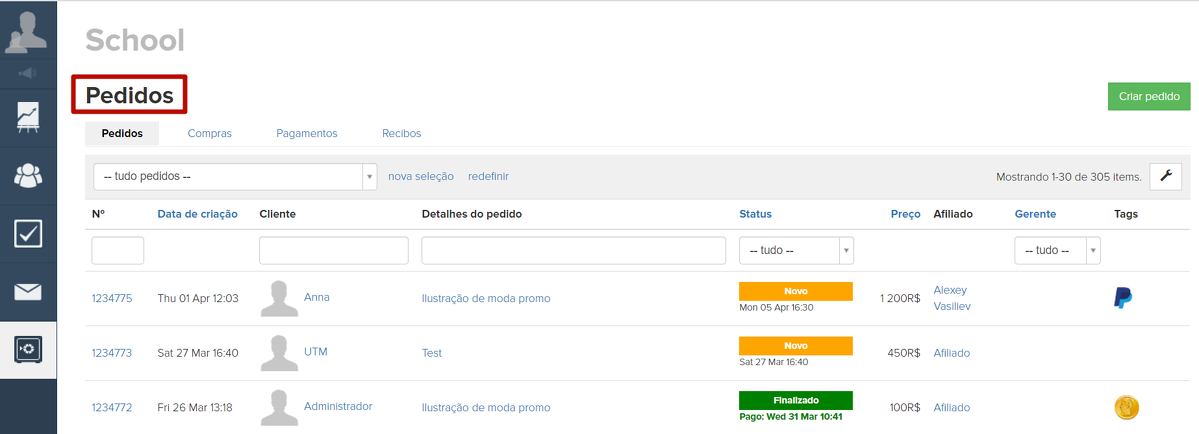Click the PayPal tag icon on order 1234775
Screen dimensions: 1199x434
tap(1123, 298)
